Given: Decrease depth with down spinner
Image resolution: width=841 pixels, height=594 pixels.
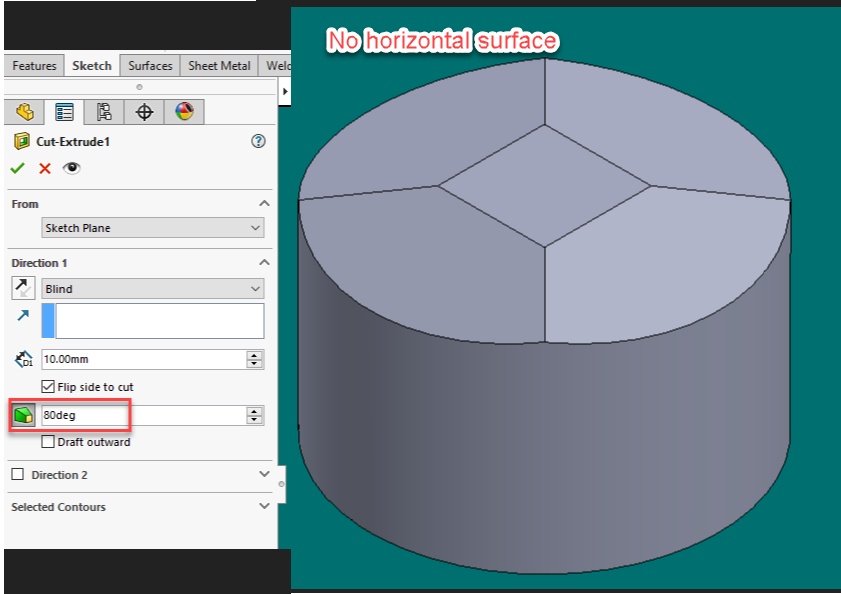Looking at the screenshot, I should [255, 364].
